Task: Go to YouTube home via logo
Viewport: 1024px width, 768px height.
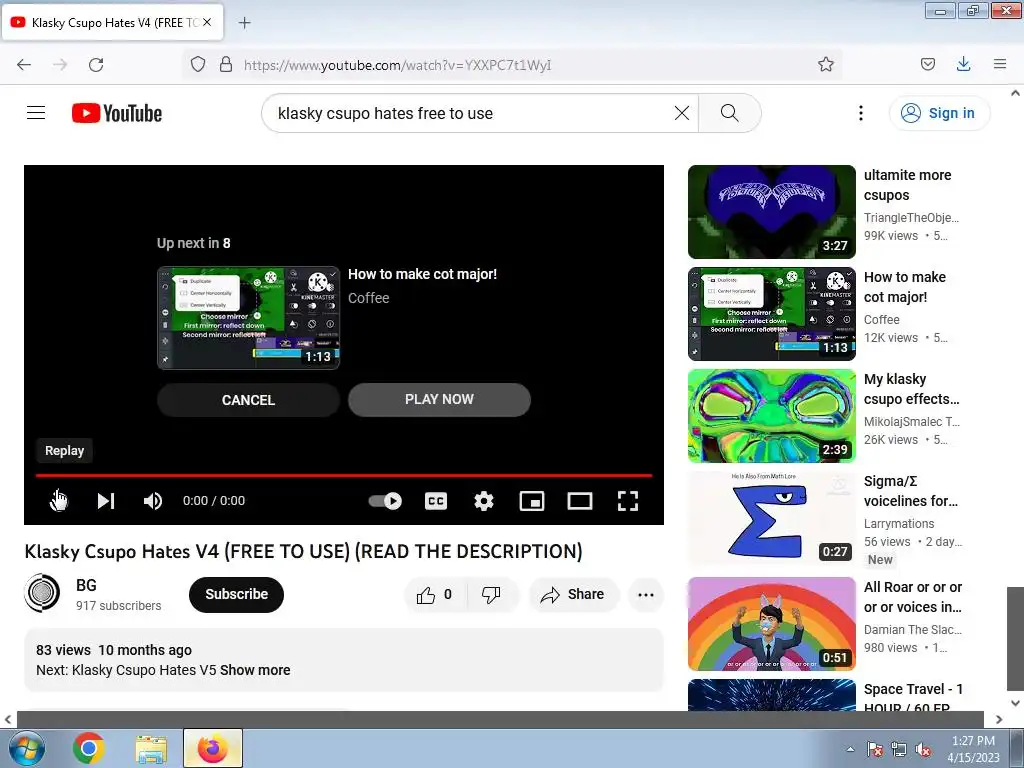Action: (117, 113)
